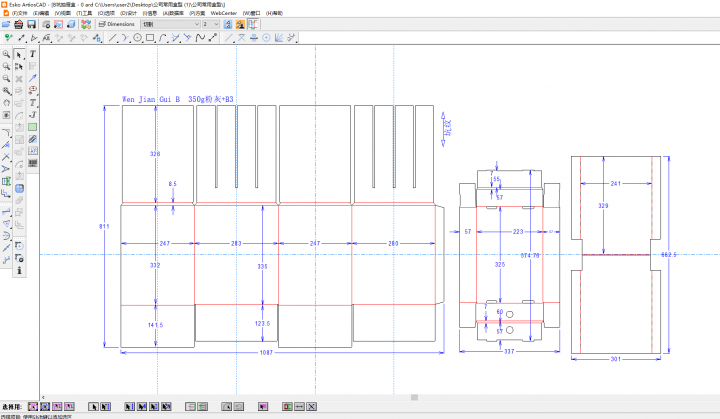Select the Circle drawing tool

137,38
